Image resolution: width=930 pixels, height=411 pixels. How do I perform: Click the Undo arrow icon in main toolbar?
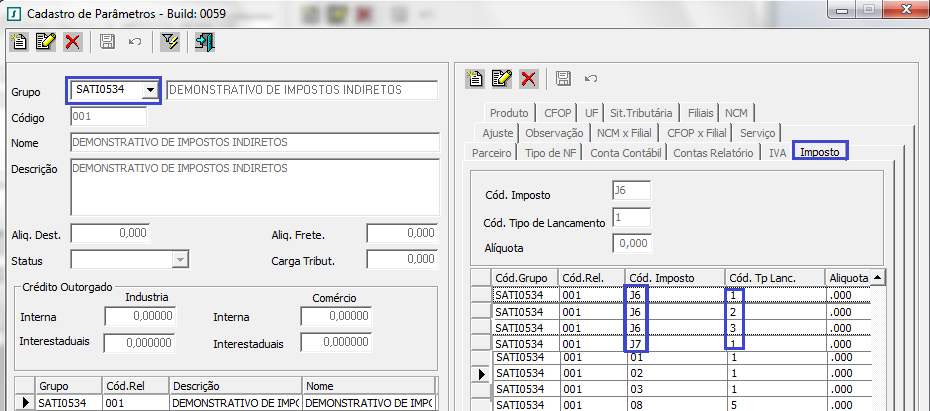pos(135,42)
